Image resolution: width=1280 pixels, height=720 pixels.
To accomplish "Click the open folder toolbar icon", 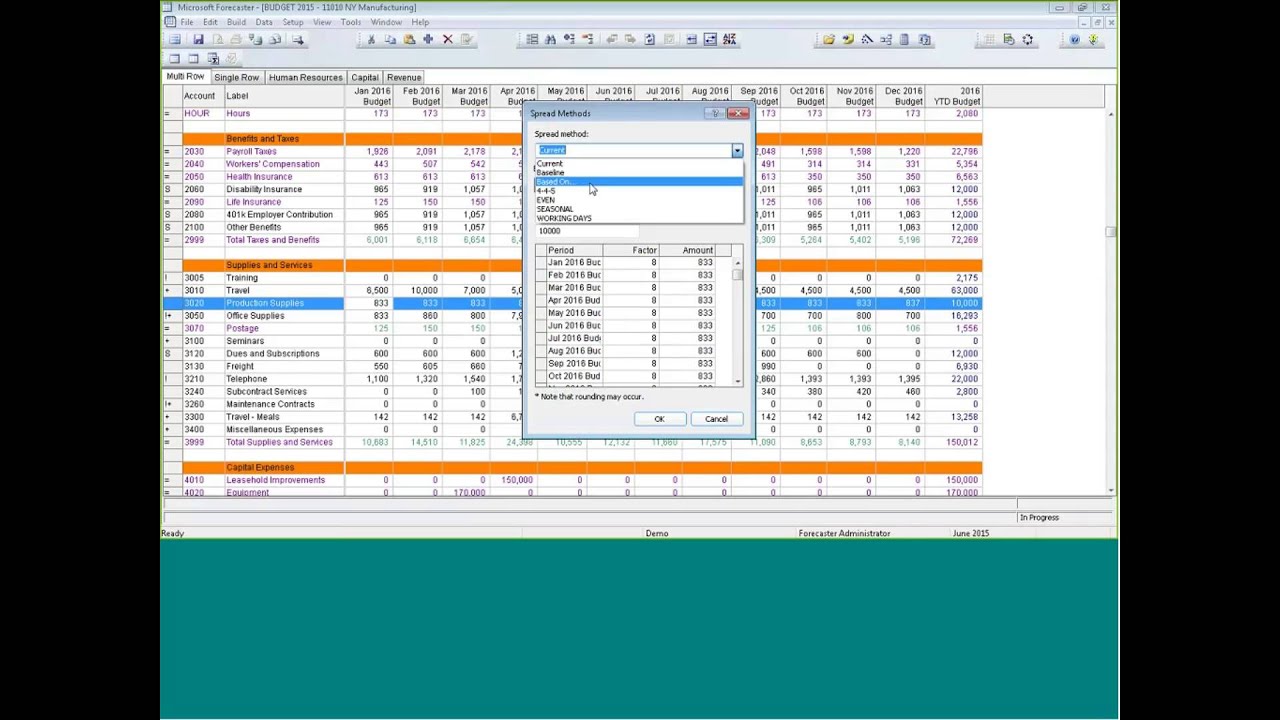I will point(829,40).
